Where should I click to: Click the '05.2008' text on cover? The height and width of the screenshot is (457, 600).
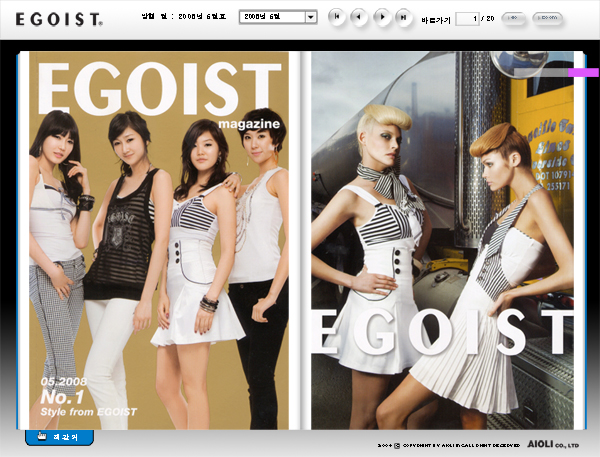[64, 382]
